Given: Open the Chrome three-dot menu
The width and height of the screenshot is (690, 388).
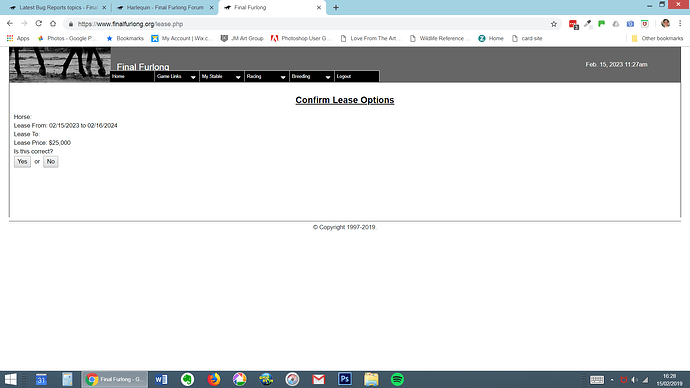Looking at the screenshot, I should click(680, 24).
